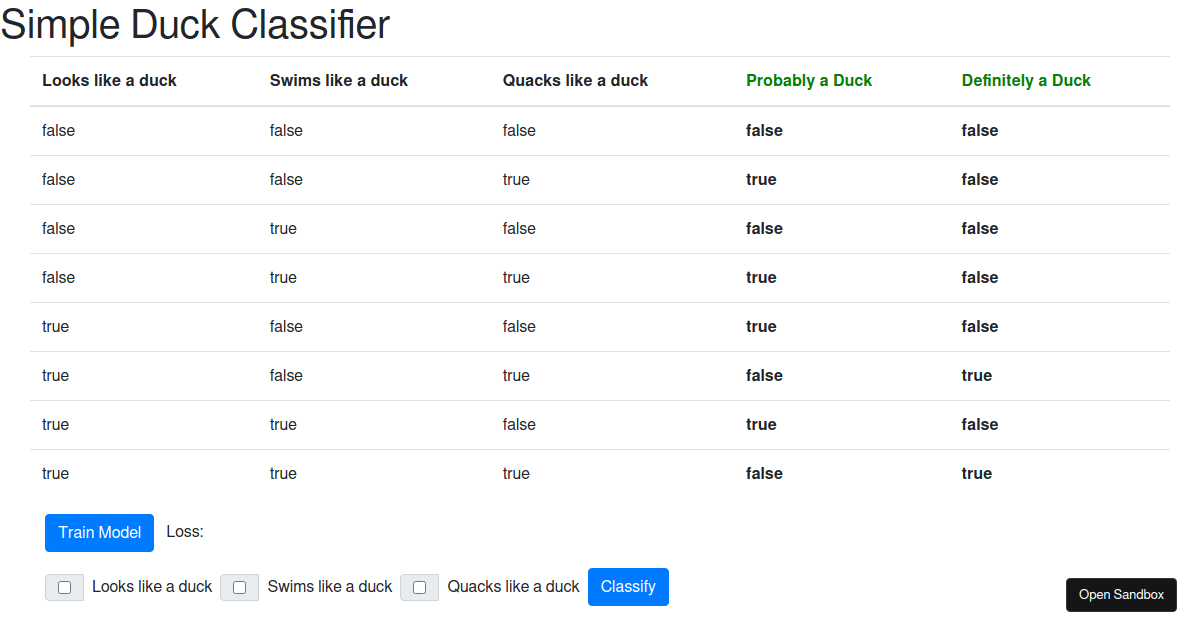Click the bold 'true' under Definitely a Duck, sixth row
Viewport: 1200px width, 630px height.
tap(976, 375)
